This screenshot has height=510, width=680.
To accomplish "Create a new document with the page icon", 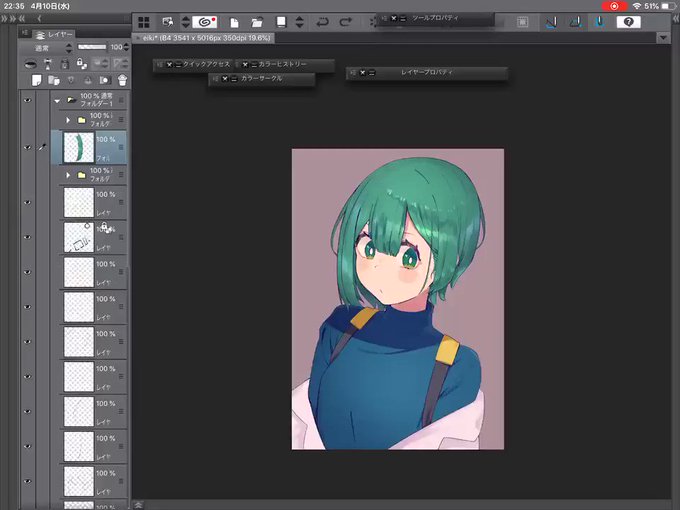I will [x=234, y=22].
